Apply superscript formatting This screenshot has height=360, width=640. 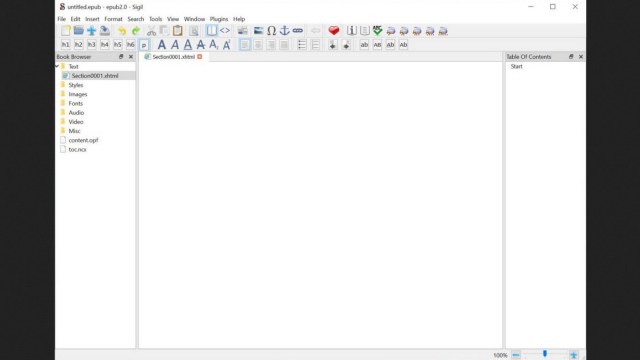[x=227, y=45]
